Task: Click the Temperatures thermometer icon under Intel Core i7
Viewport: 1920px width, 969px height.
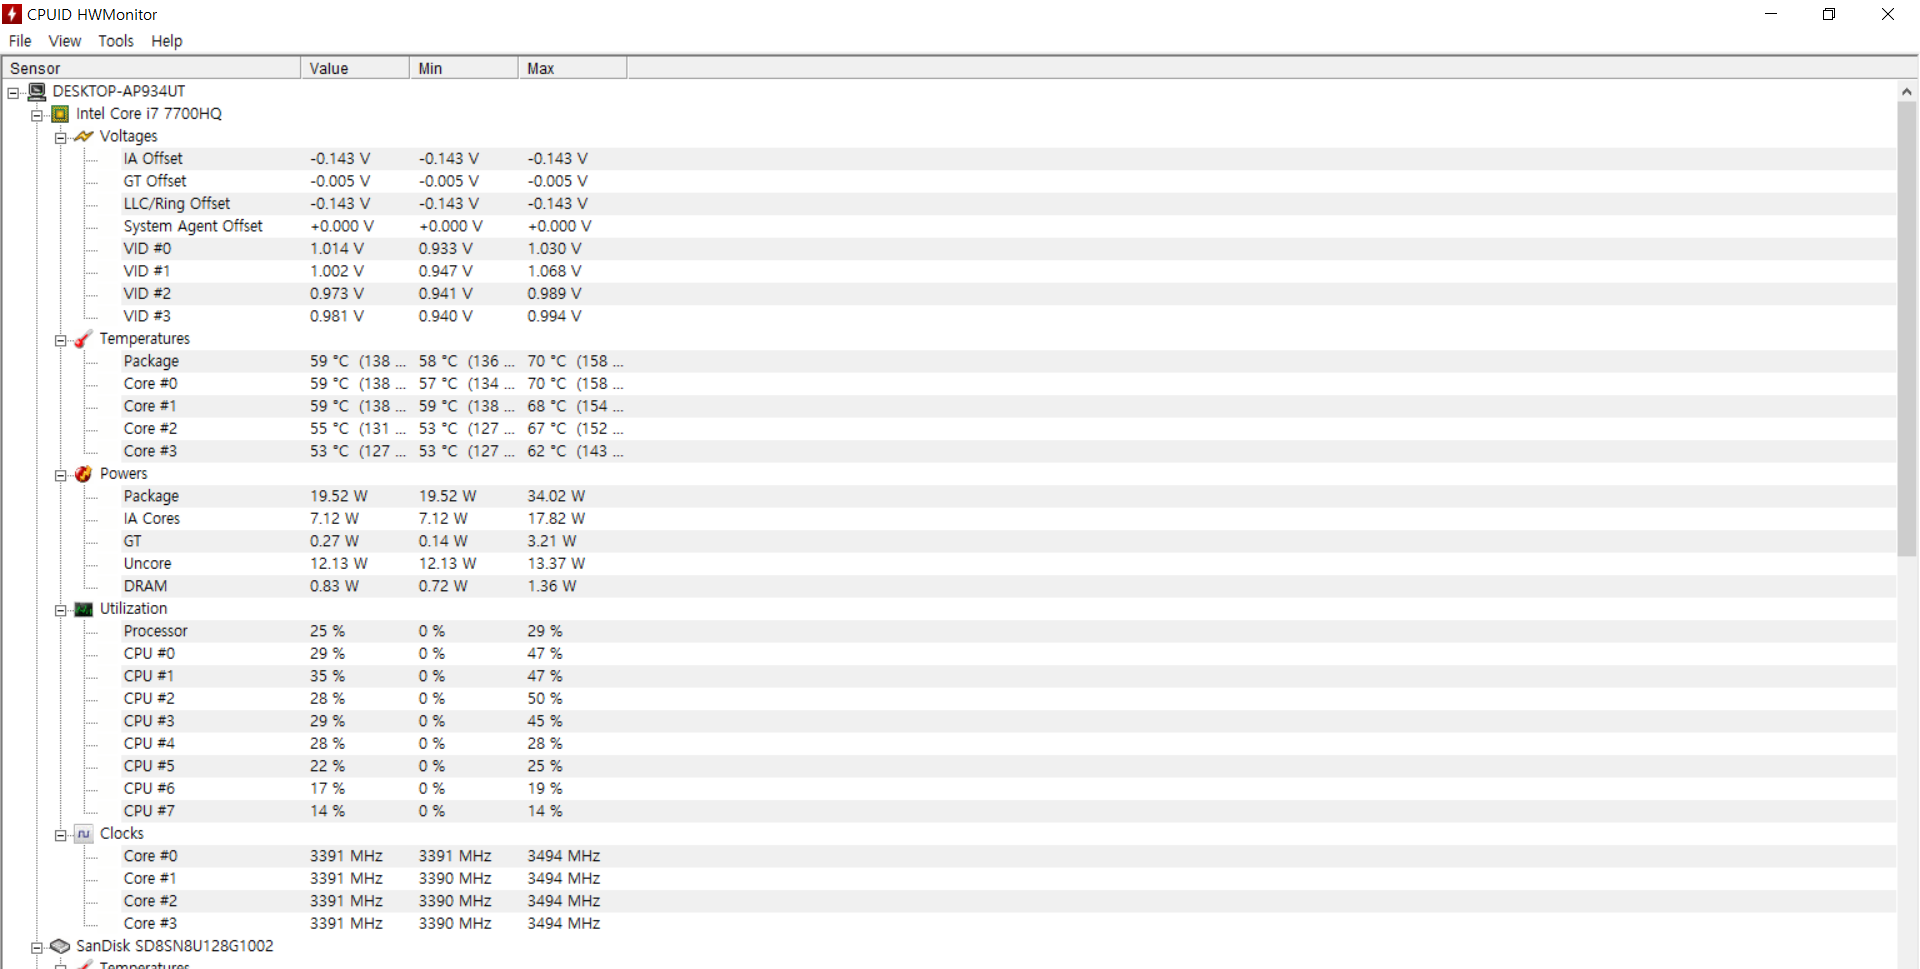Action: [84, 339]
